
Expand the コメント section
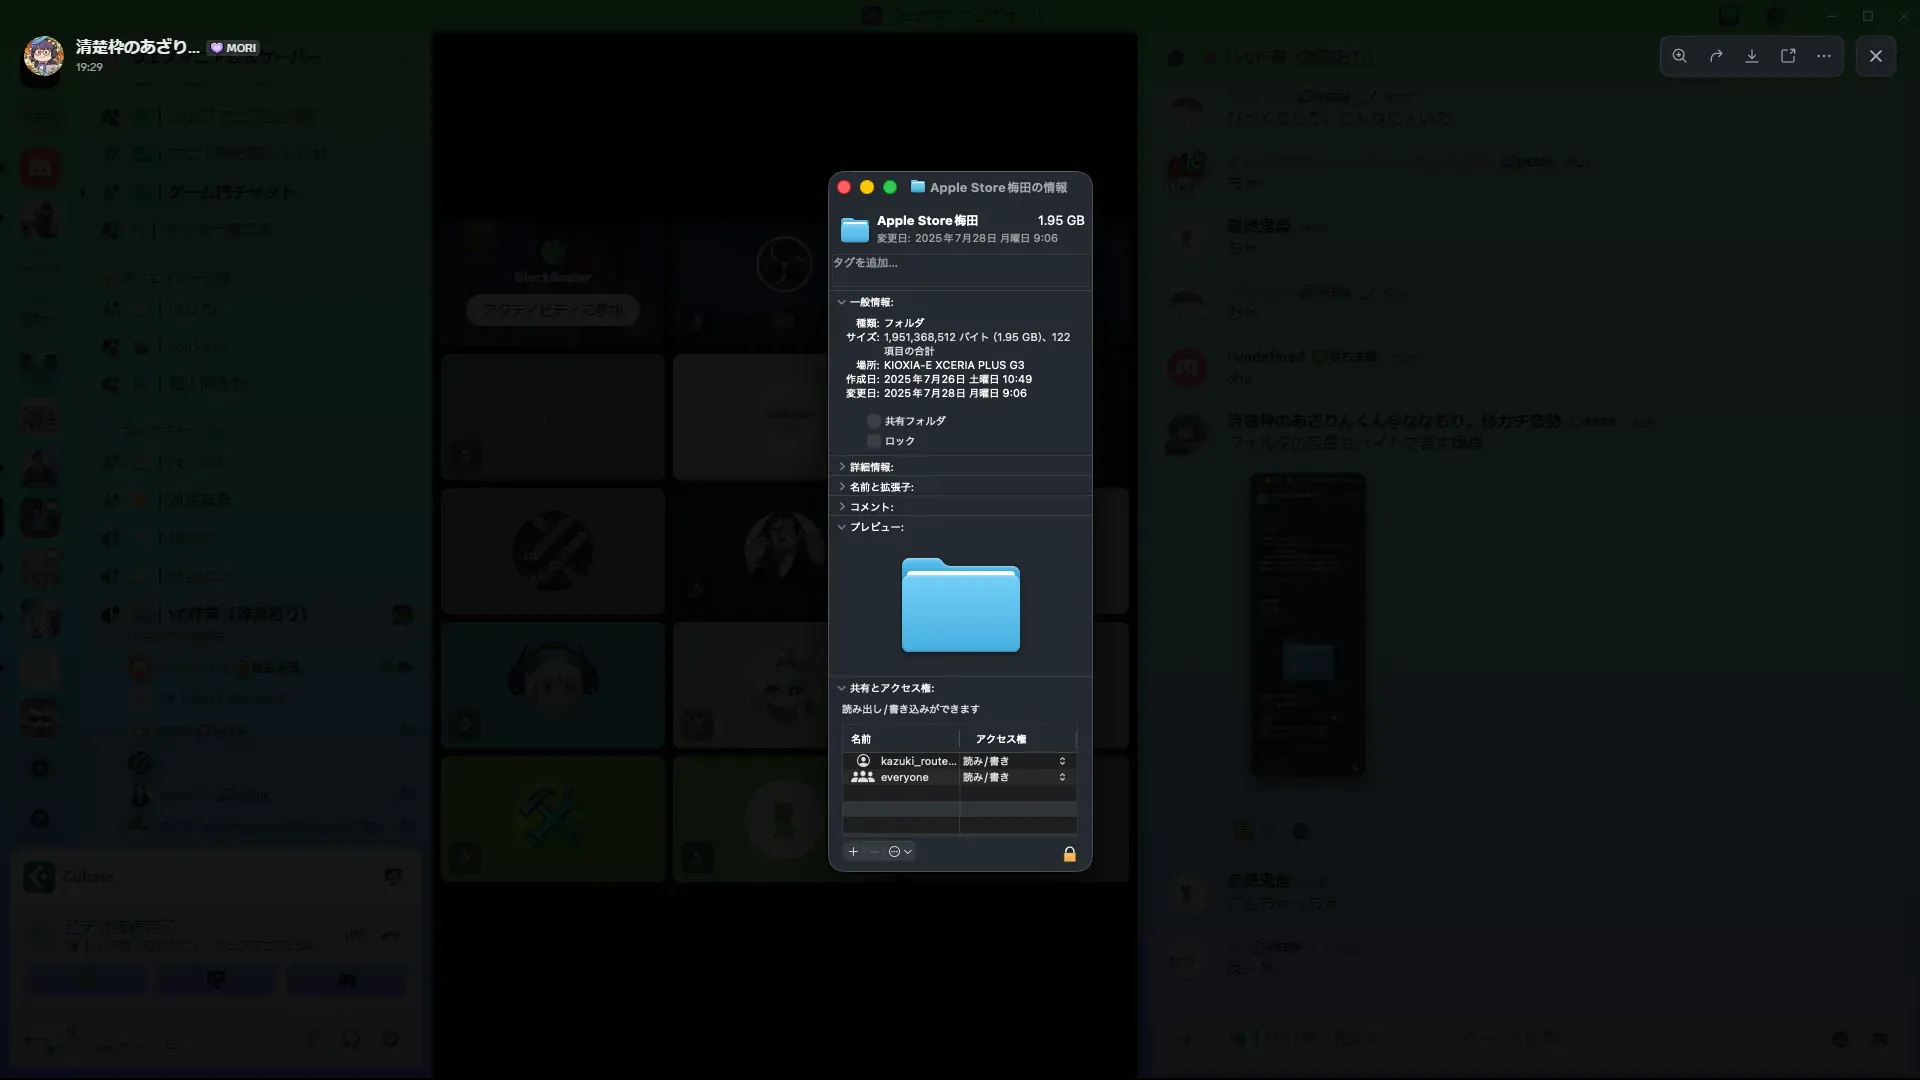point(841,507)
